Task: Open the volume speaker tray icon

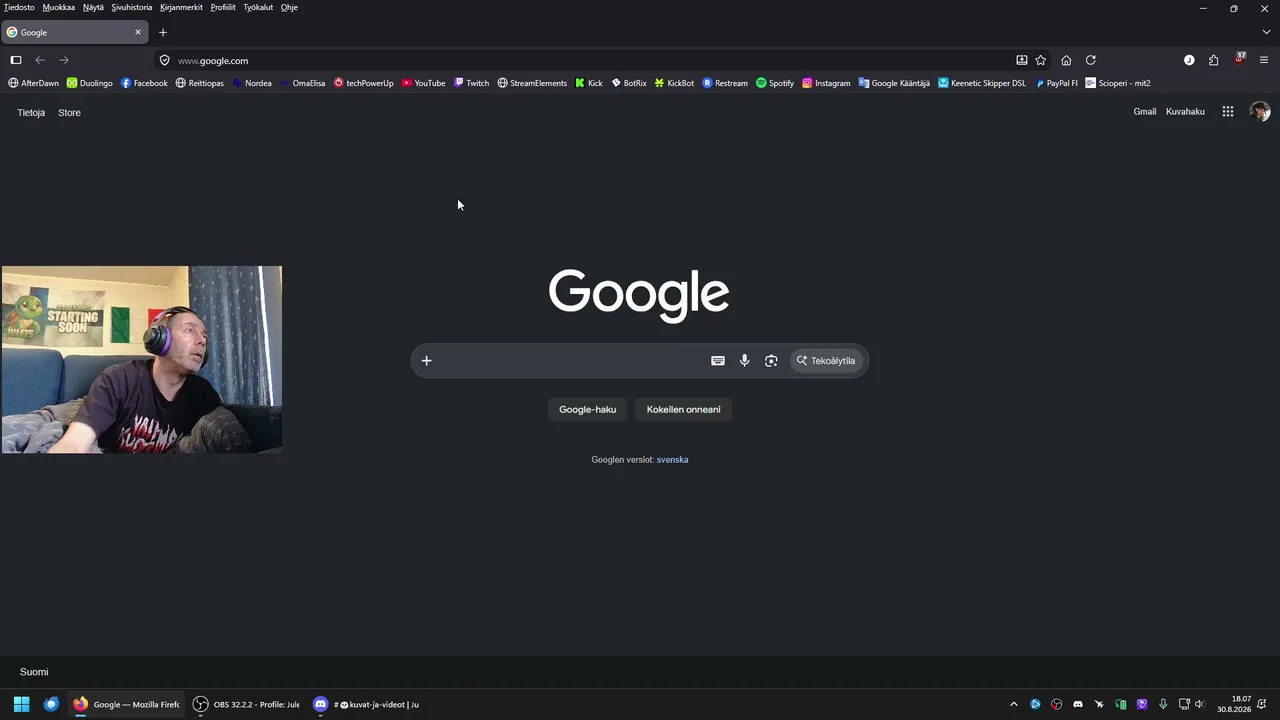Action: pos(1200,704)
